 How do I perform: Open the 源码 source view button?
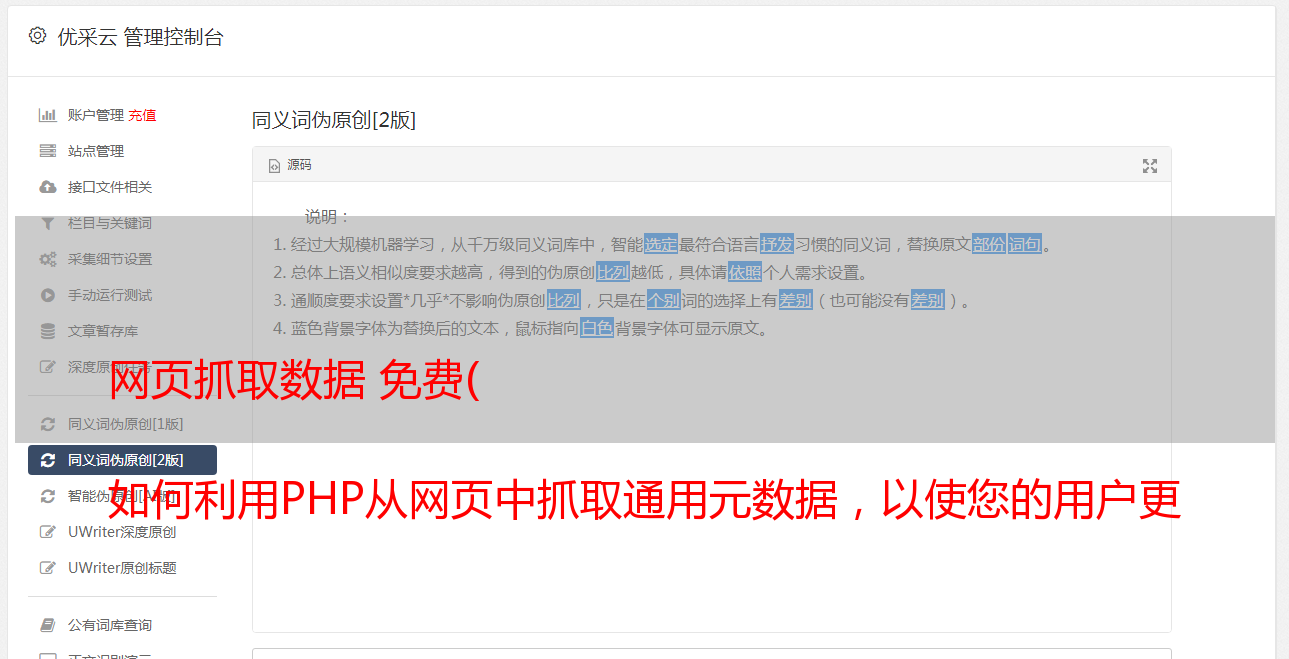point(290,165)
